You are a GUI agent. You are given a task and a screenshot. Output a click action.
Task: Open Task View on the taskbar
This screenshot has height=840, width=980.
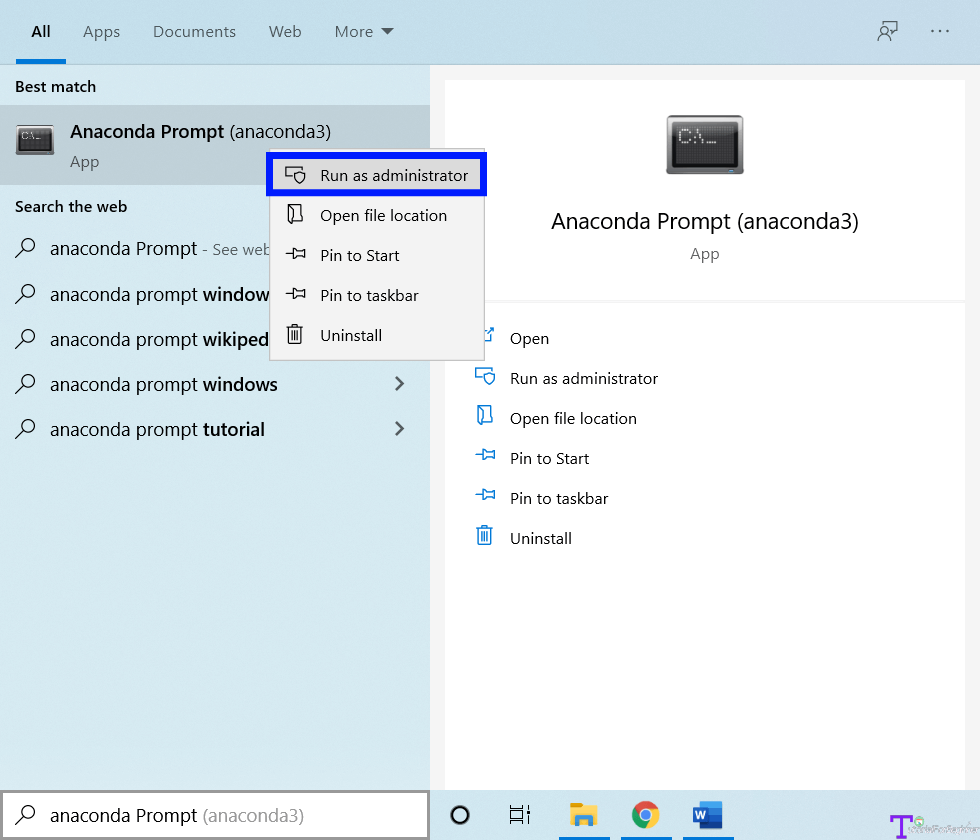click(x=520, y=815)
